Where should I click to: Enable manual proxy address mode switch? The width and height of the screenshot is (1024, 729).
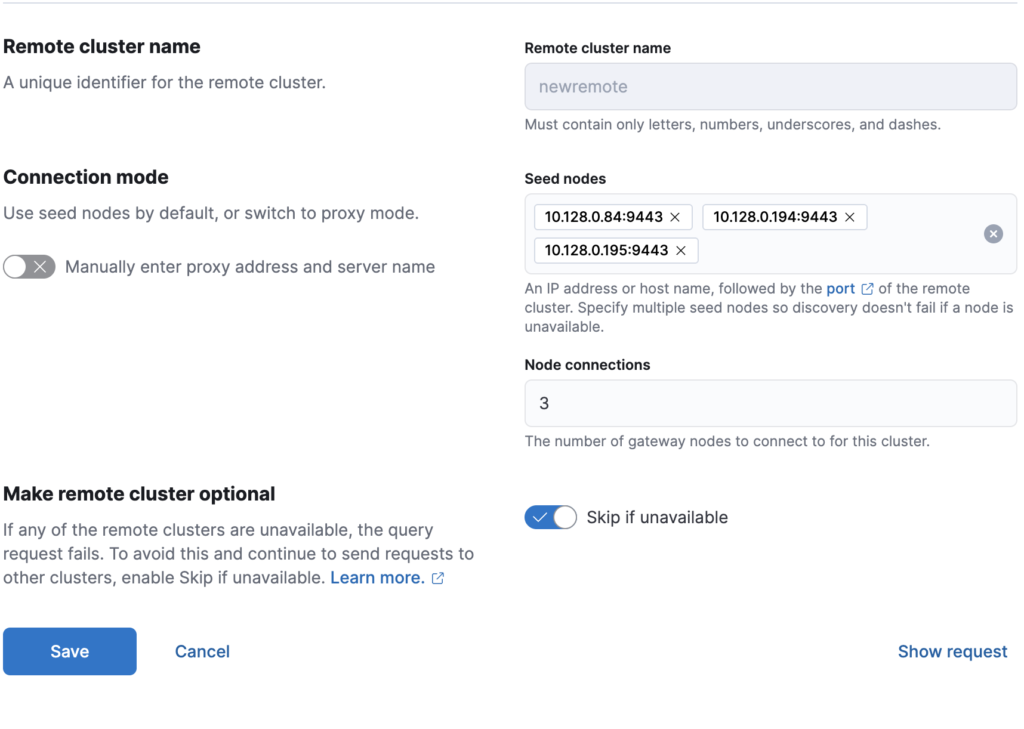pyautogui.click(x=29, y=267)
